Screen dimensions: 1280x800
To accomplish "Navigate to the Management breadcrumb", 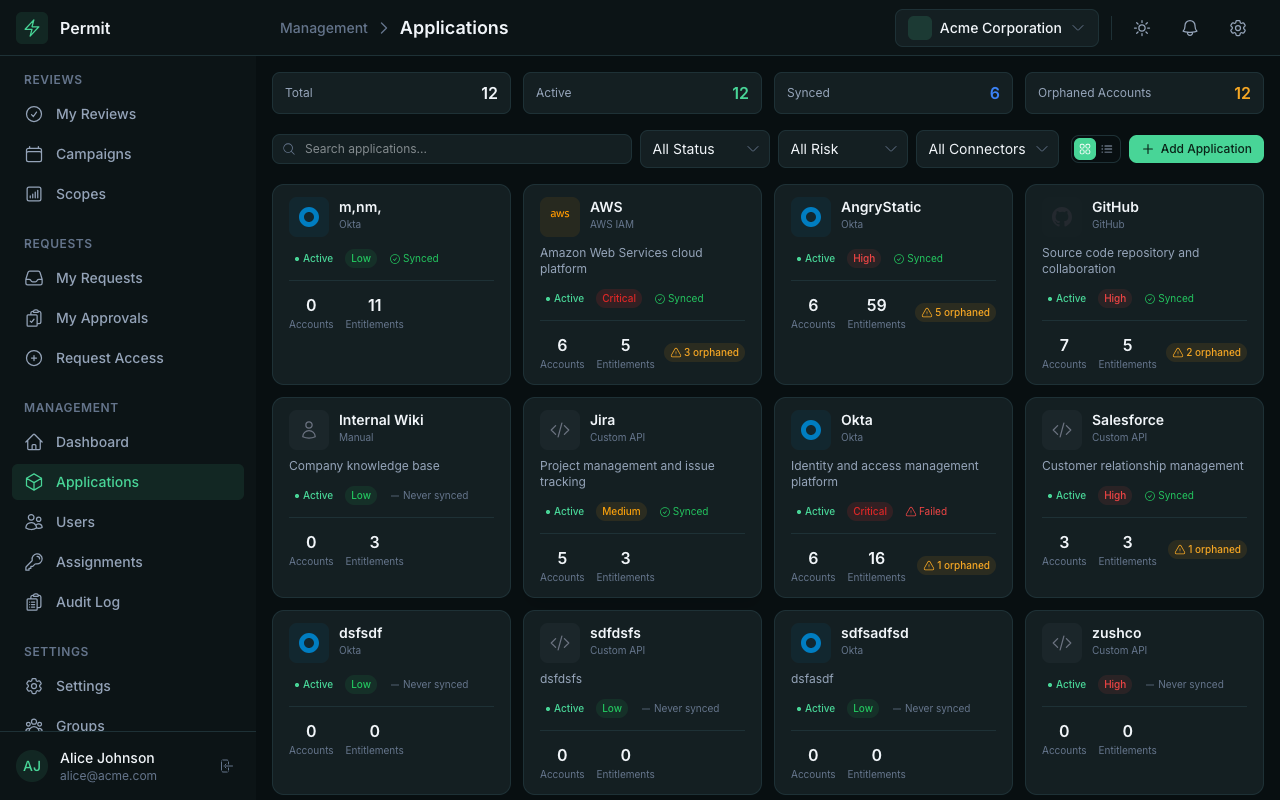I will (323, 28).
